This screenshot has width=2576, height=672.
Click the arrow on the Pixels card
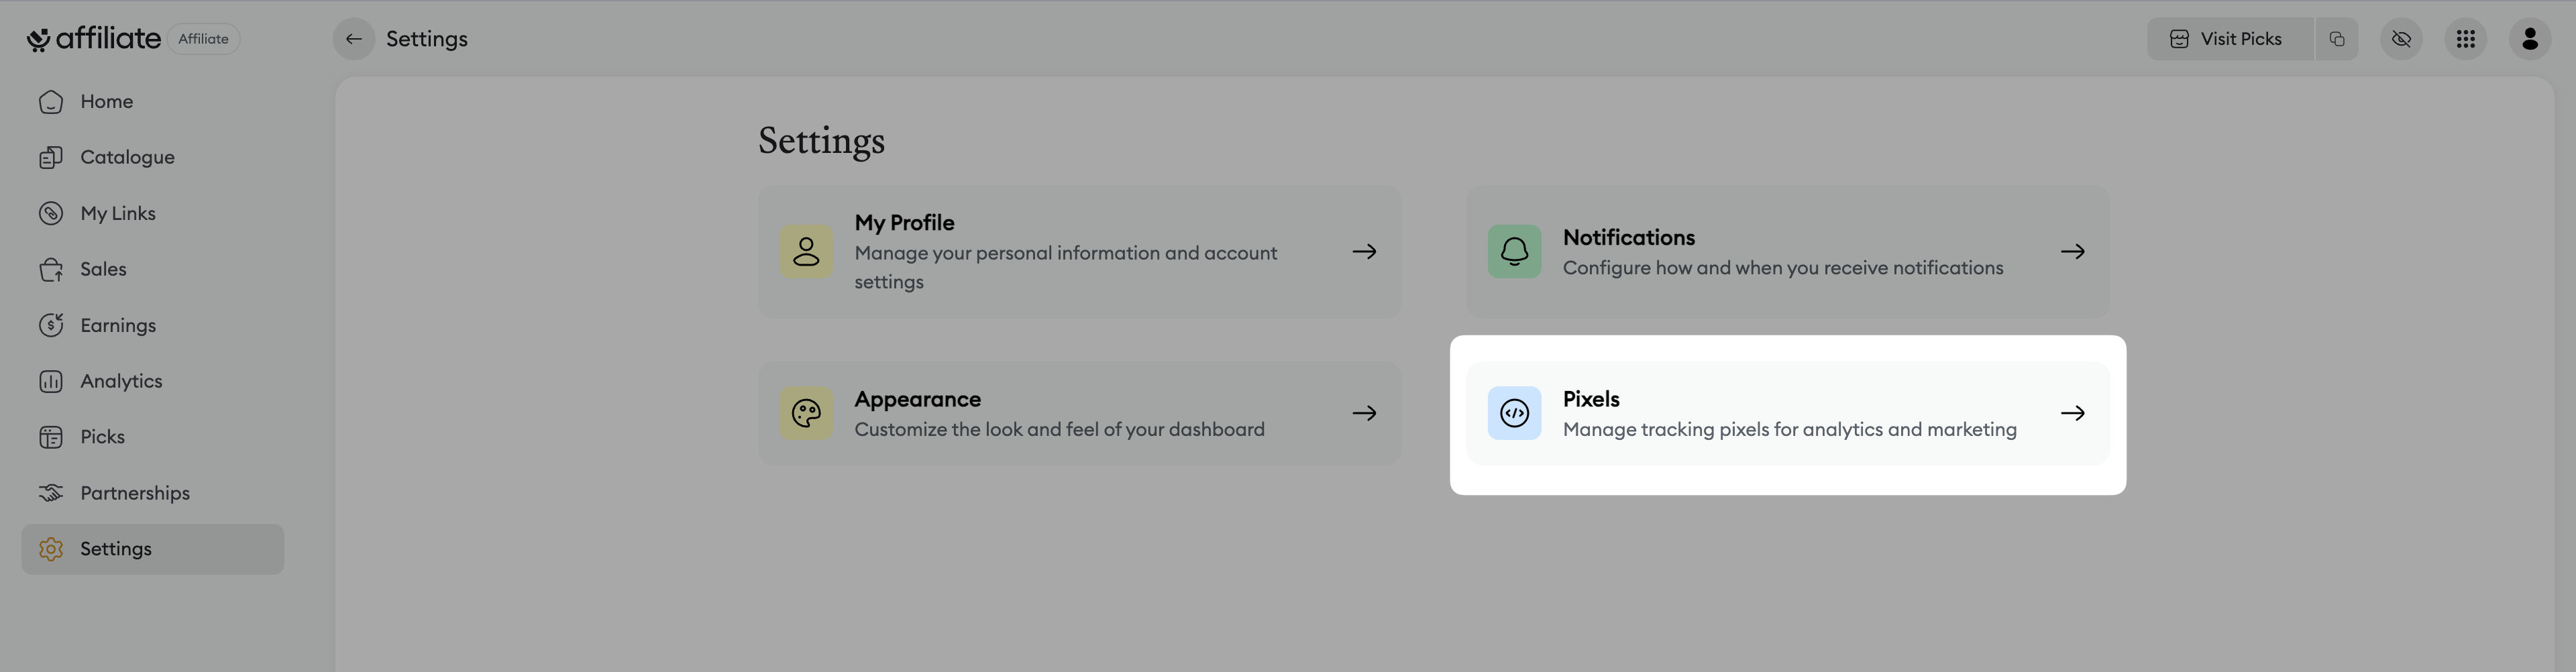[x=2073, y=413]
